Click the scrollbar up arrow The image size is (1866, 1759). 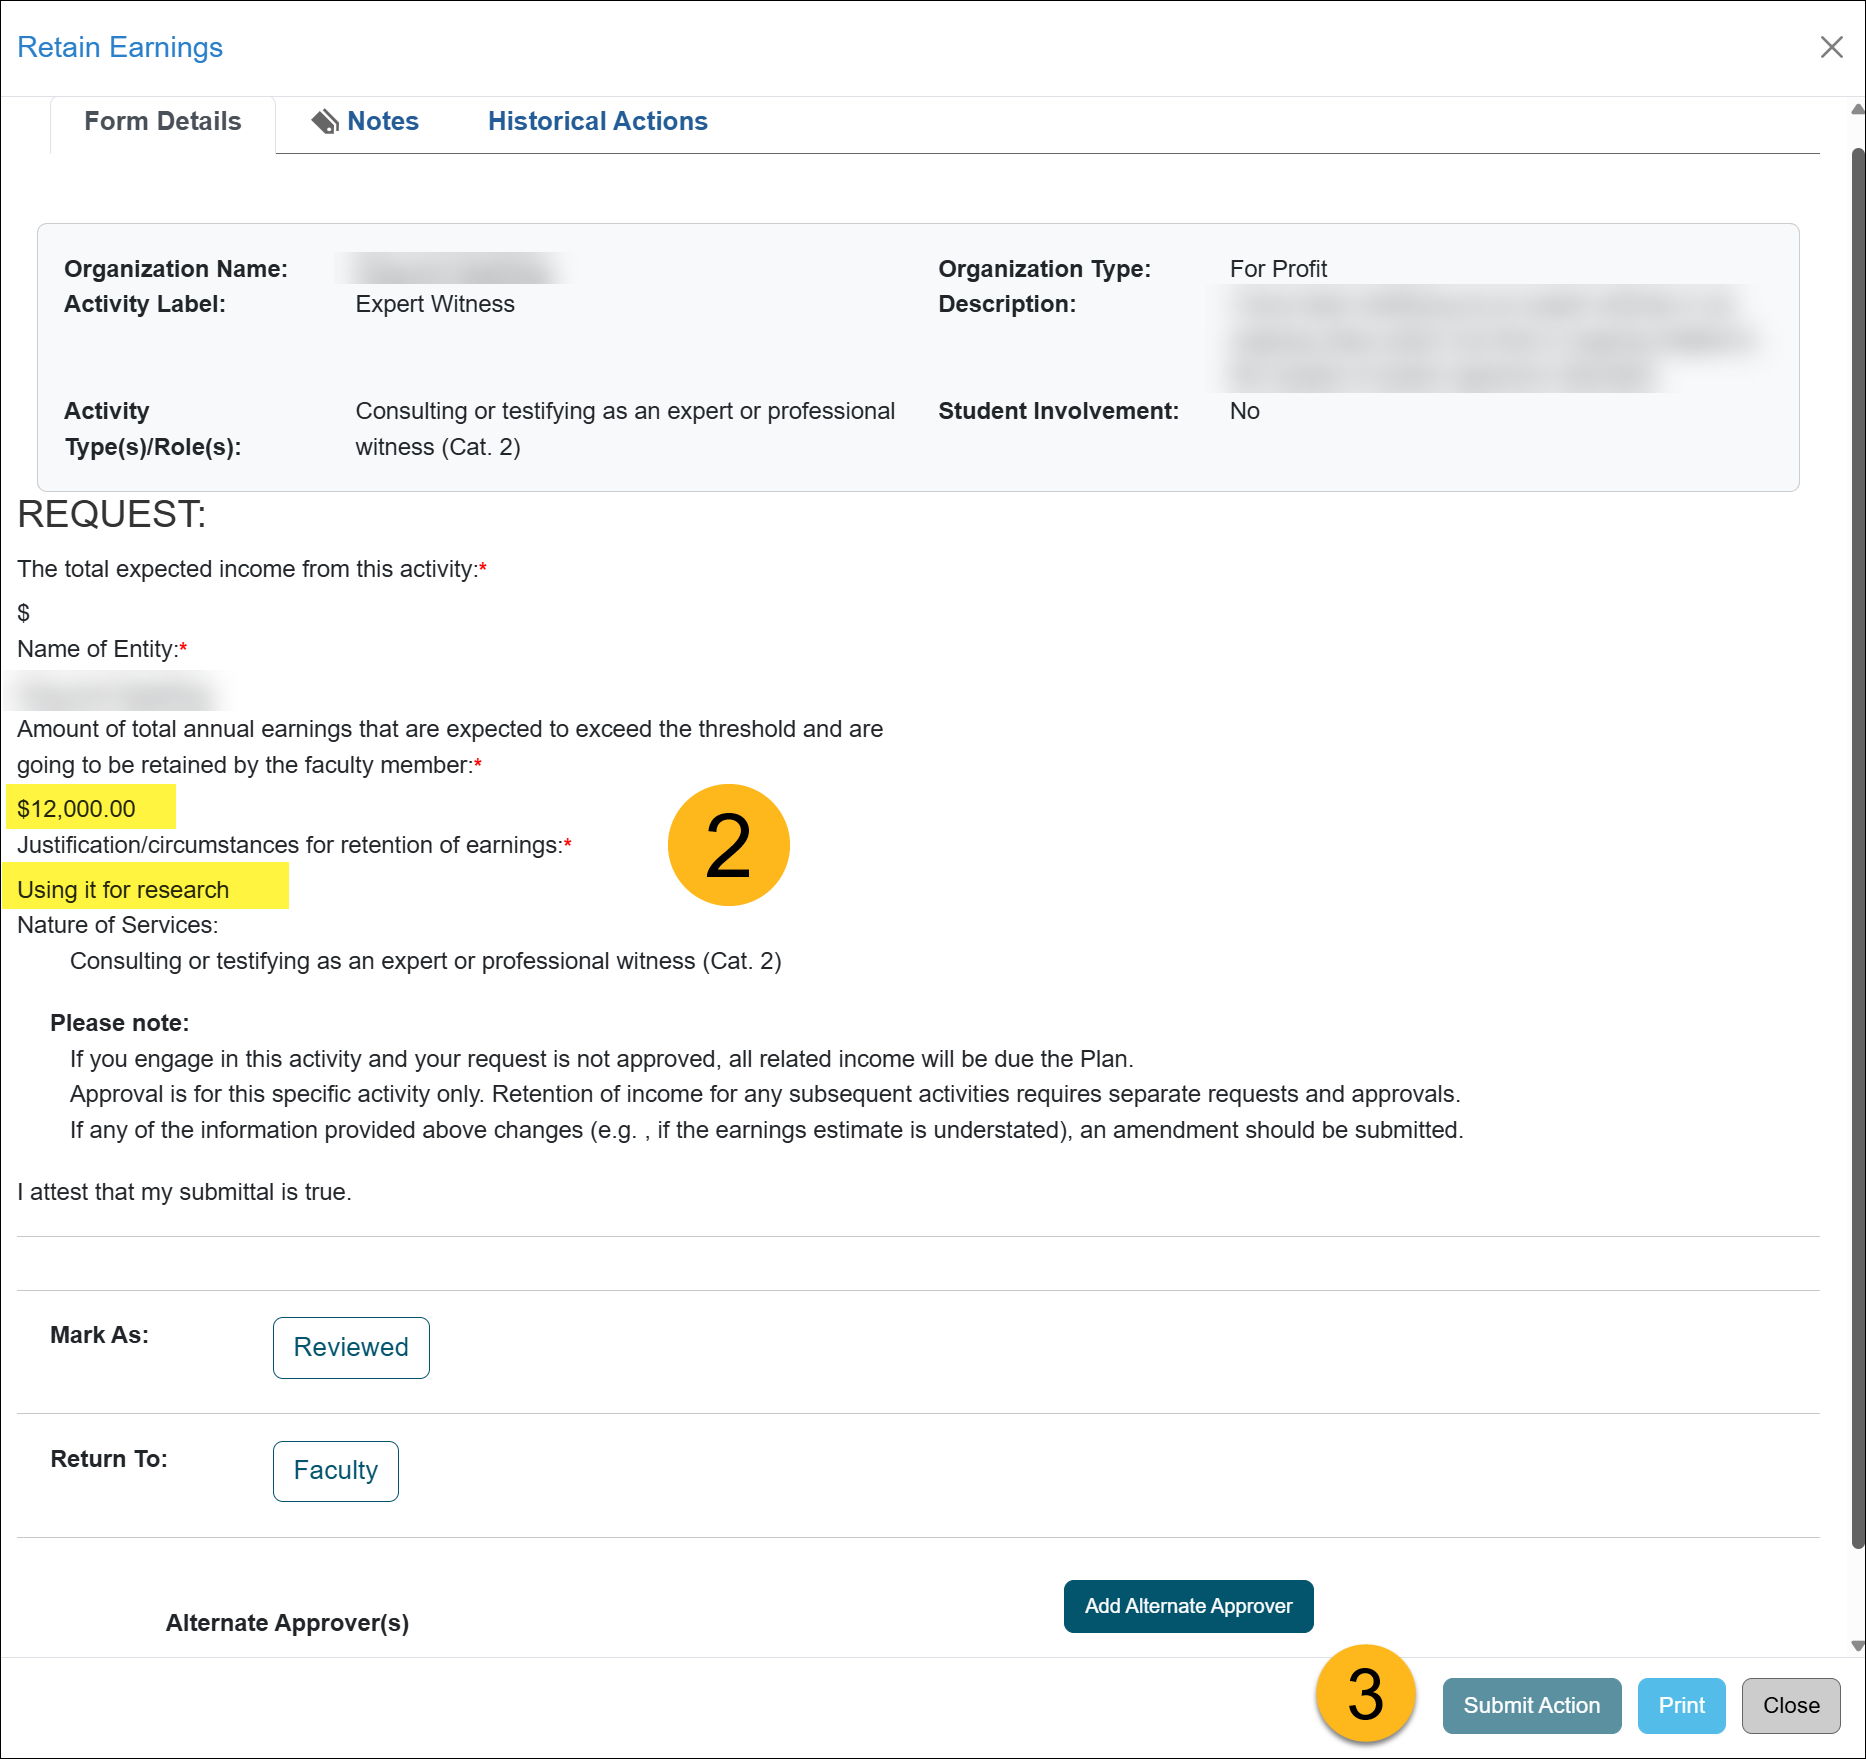tap(1857, 109)
